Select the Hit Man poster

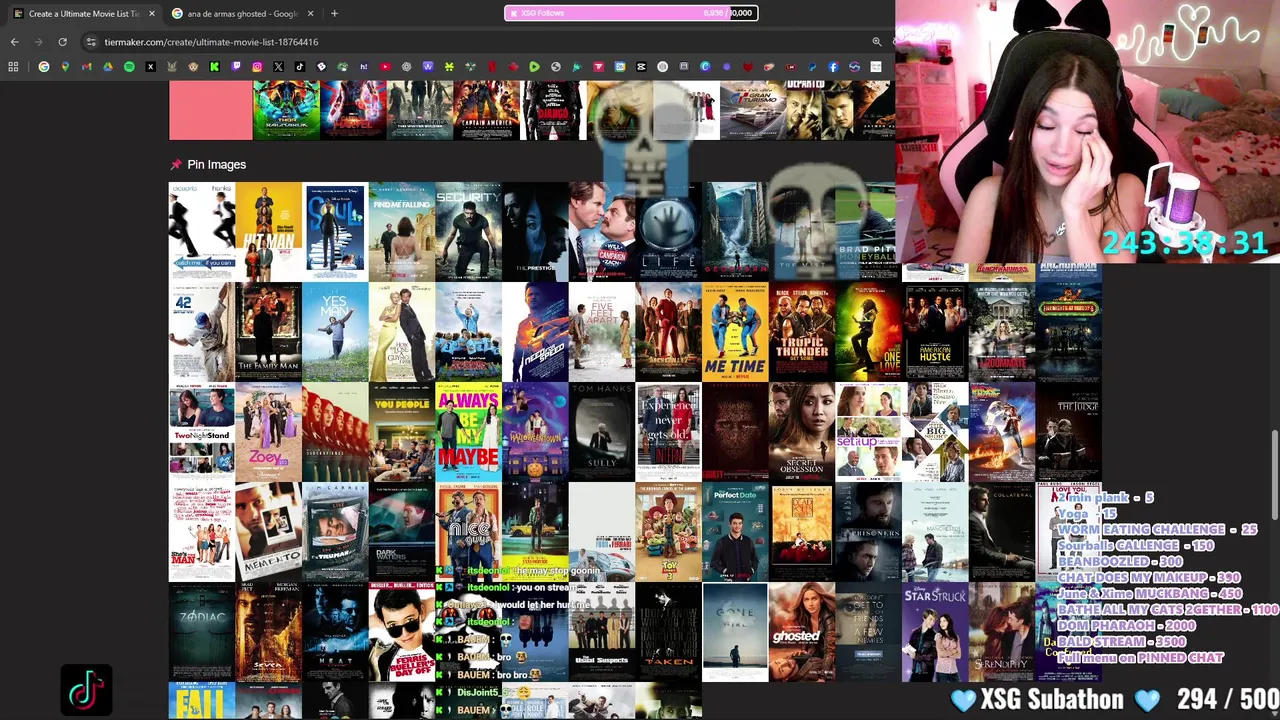click(x=268, y=231)
